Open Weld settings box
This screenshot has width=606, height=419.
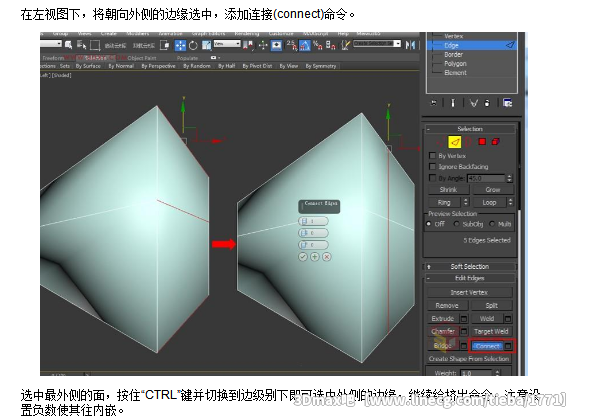[x=508, y=319]
